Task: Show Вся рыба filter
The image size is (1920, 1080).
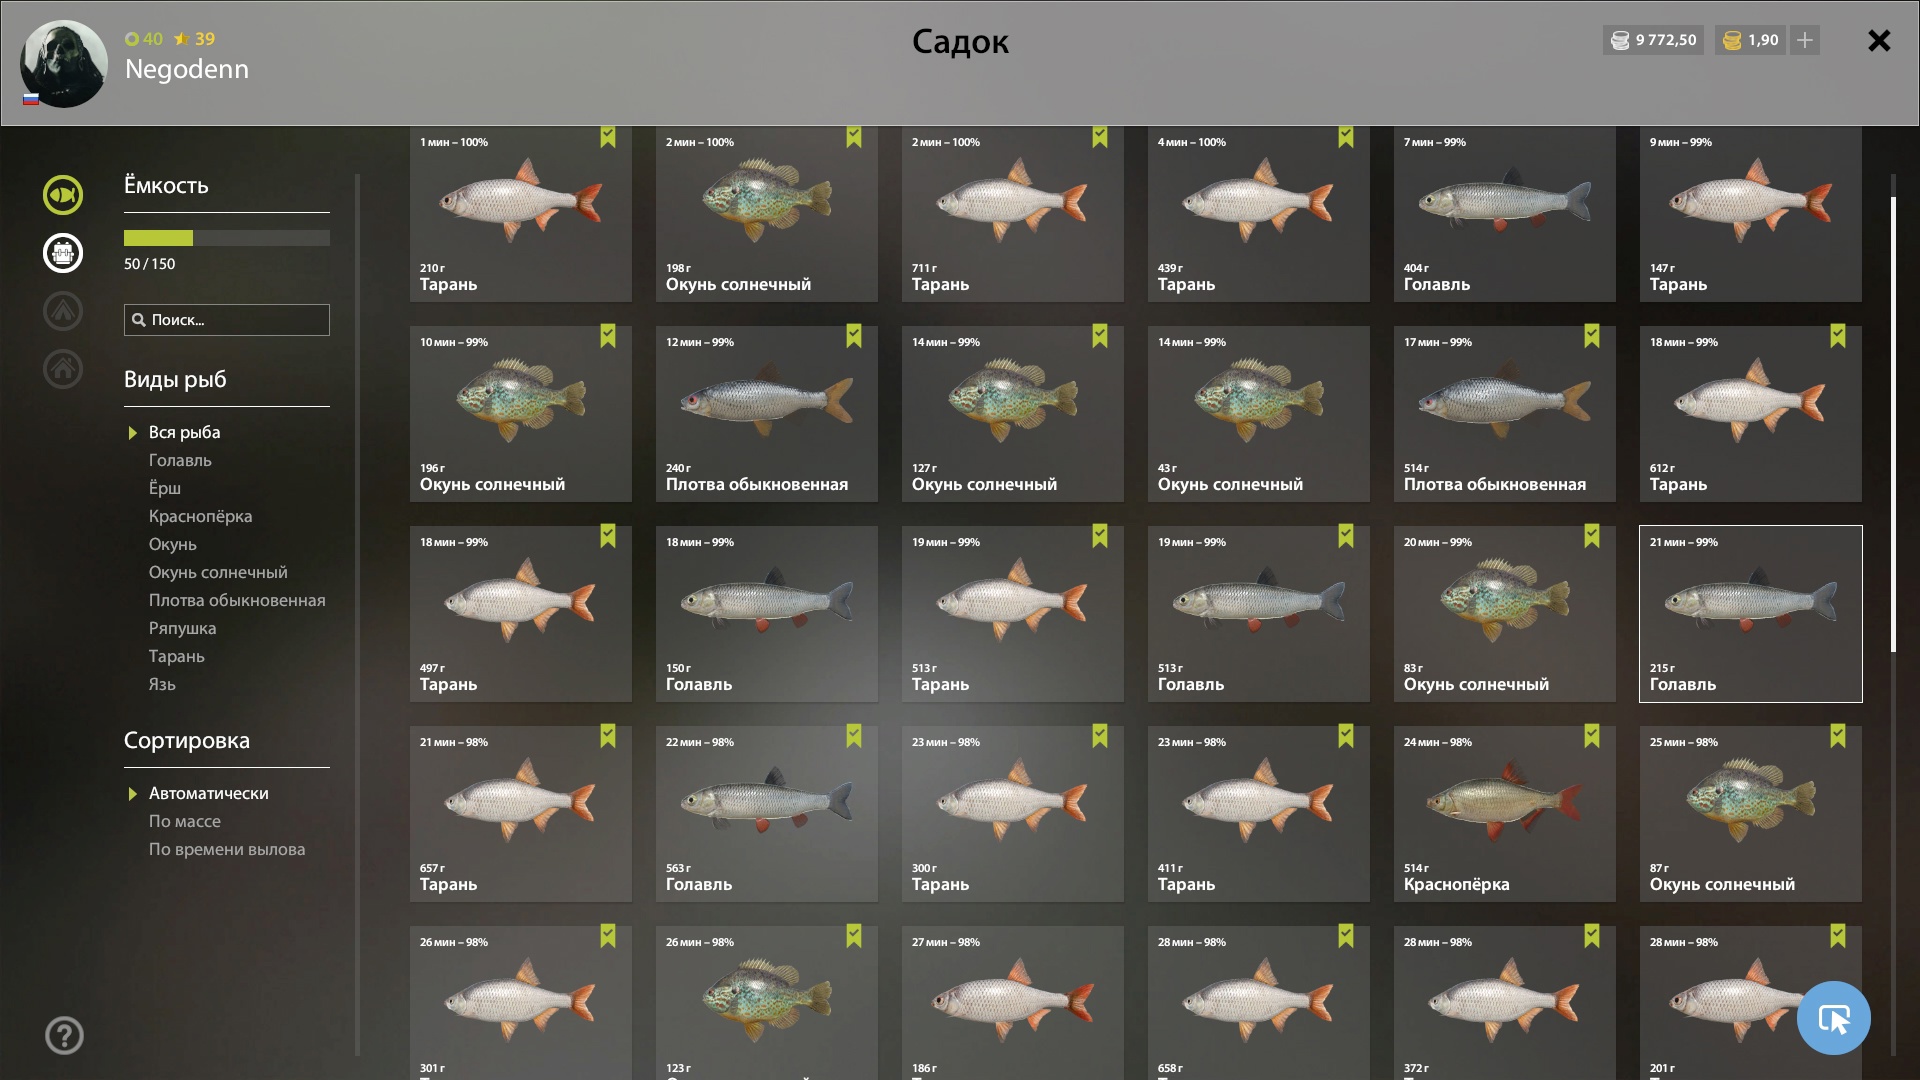Action: pyautogui.click(x=184, y=432)
